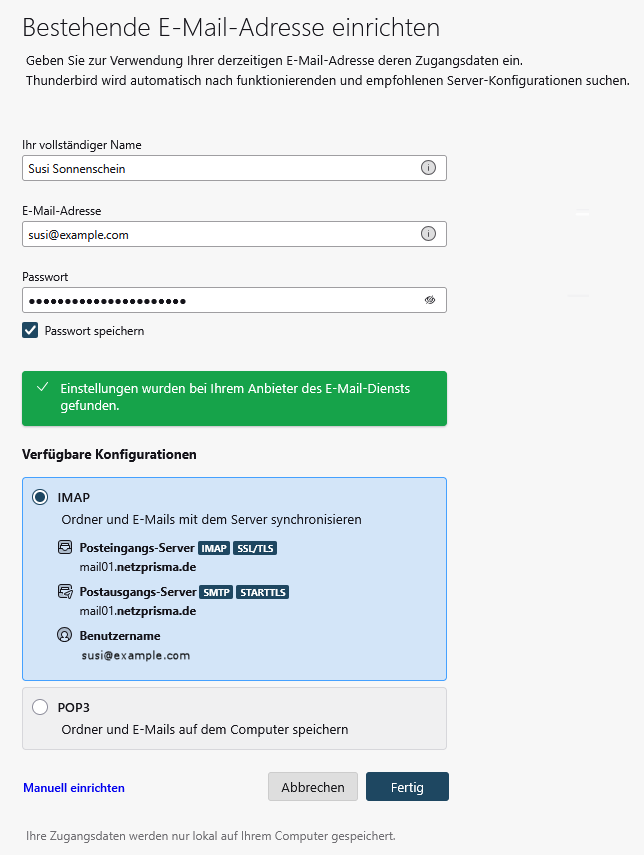Choose the POP3 radio option
This screenshot has height=855, width=644.
(x=40, y=707)
